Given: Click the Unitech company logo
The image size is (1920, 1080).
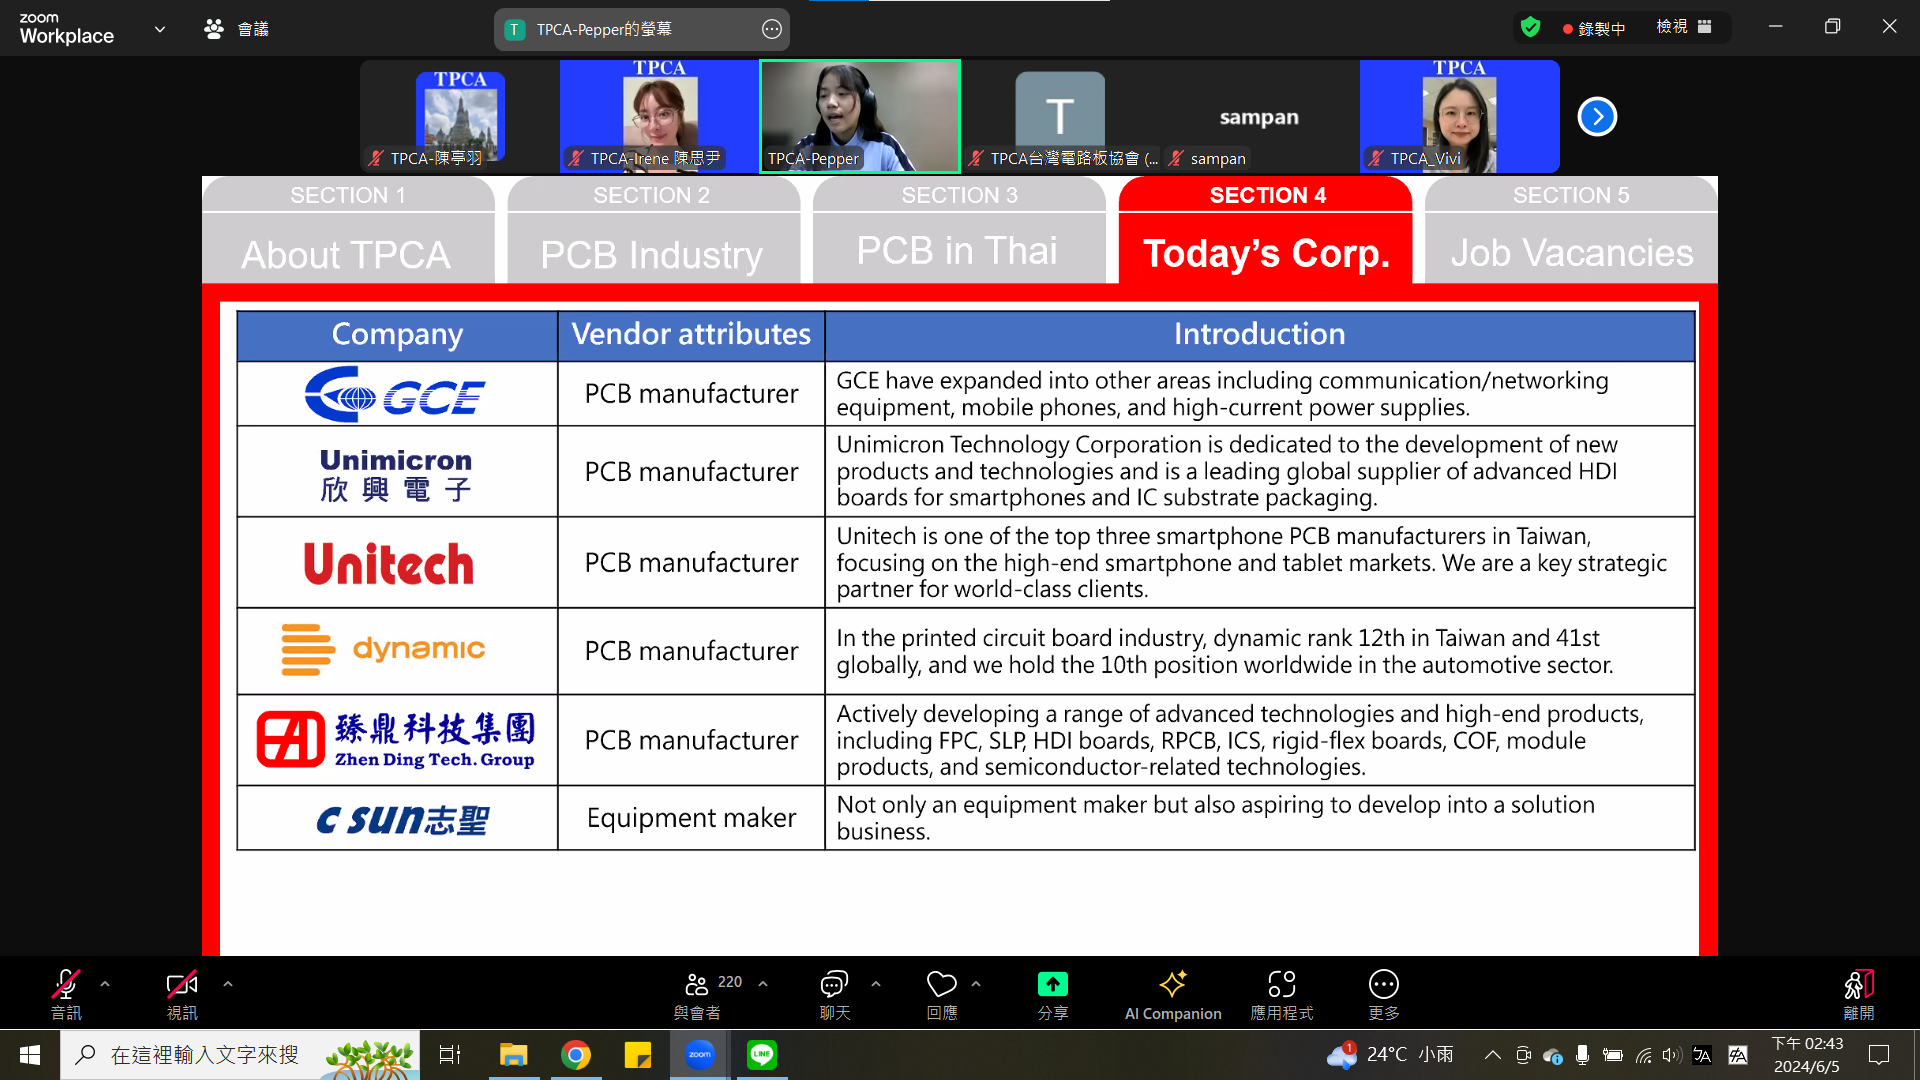Looking at the screenshot, I should pos(389,564).
